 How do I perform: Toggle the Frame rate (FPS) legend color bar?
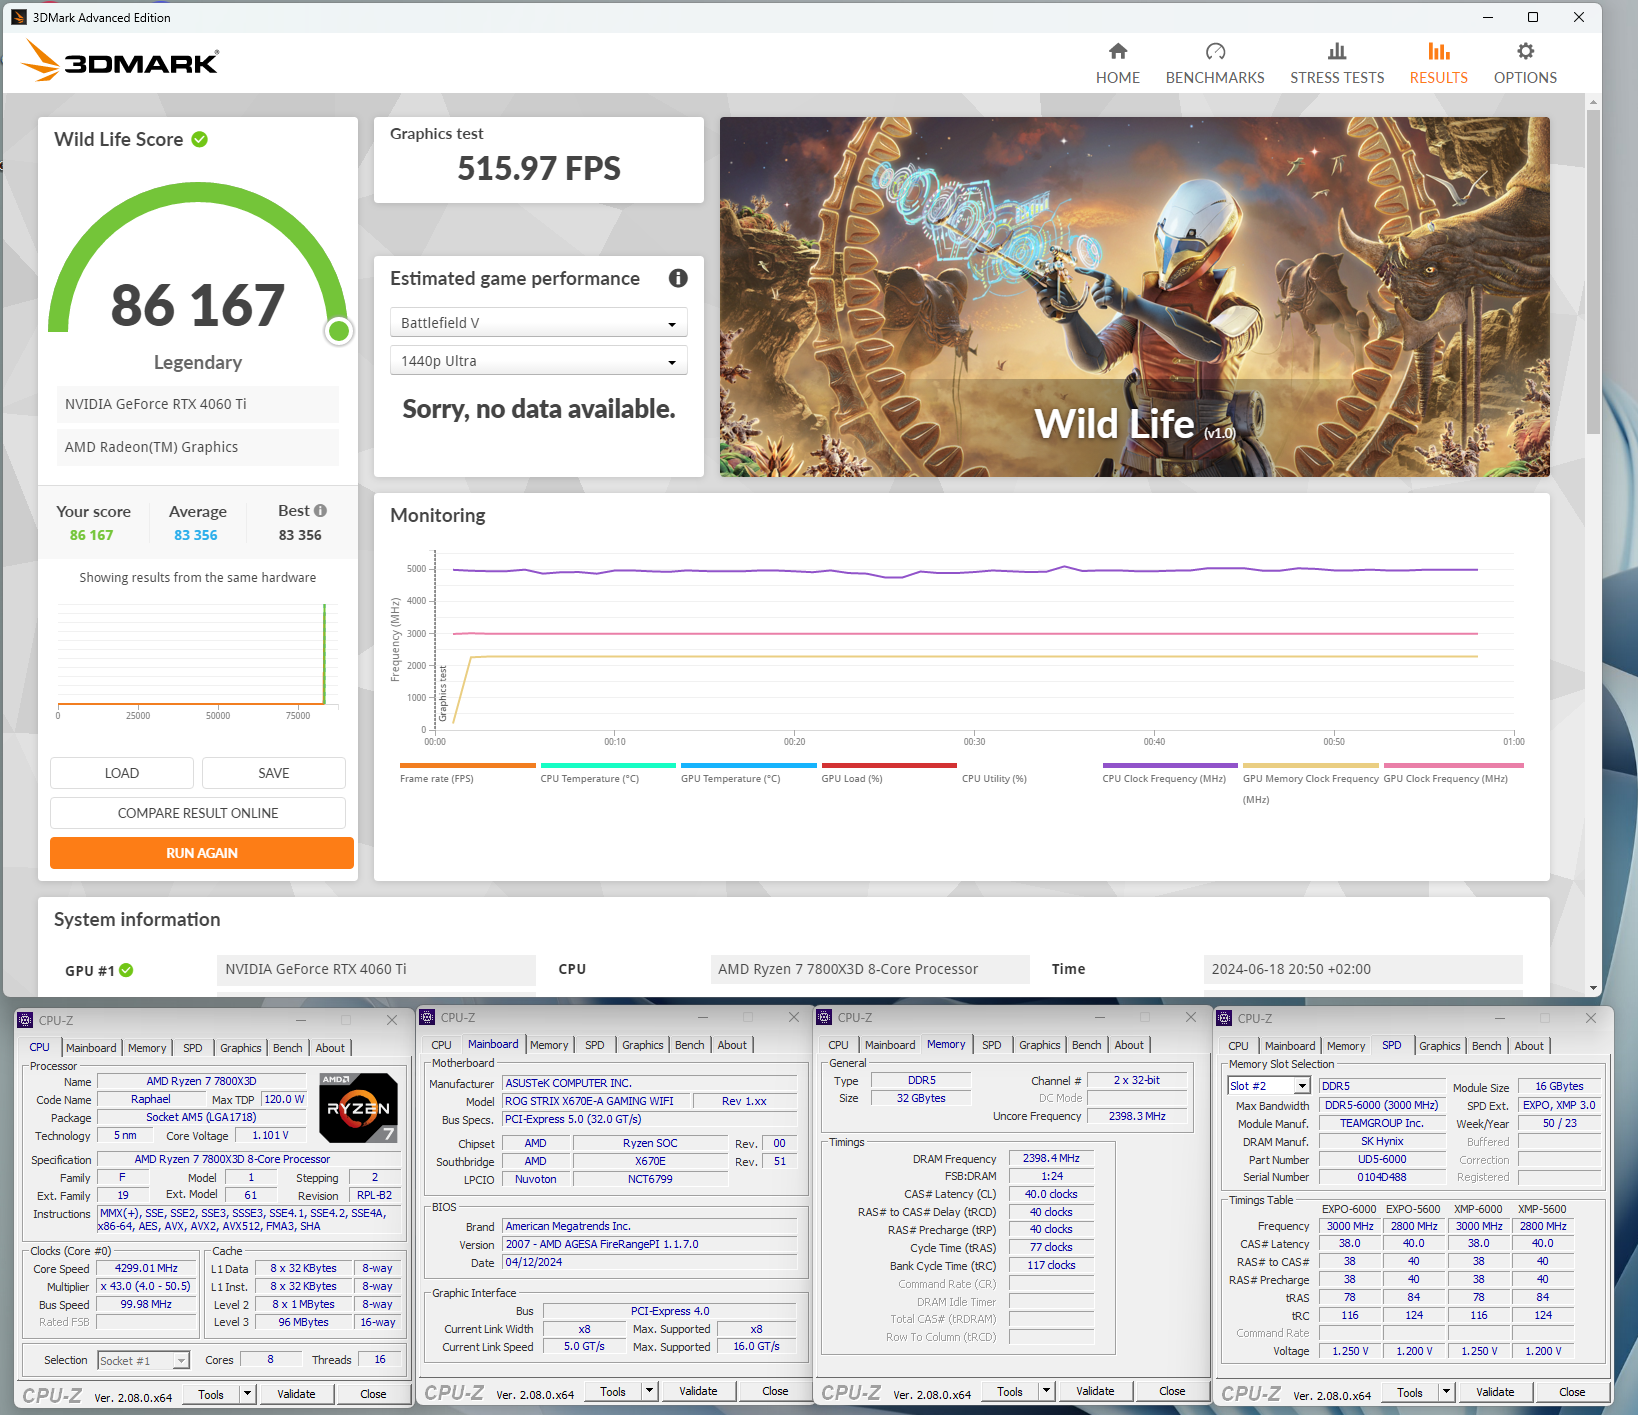(468, 766)
